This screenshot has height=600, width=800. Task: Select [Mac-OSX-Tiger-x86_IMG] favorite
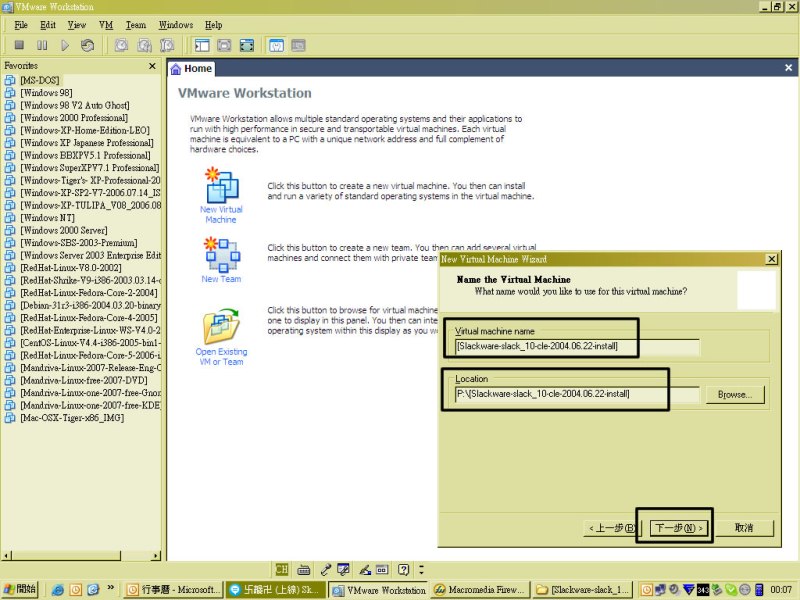[x=72, y=418]
